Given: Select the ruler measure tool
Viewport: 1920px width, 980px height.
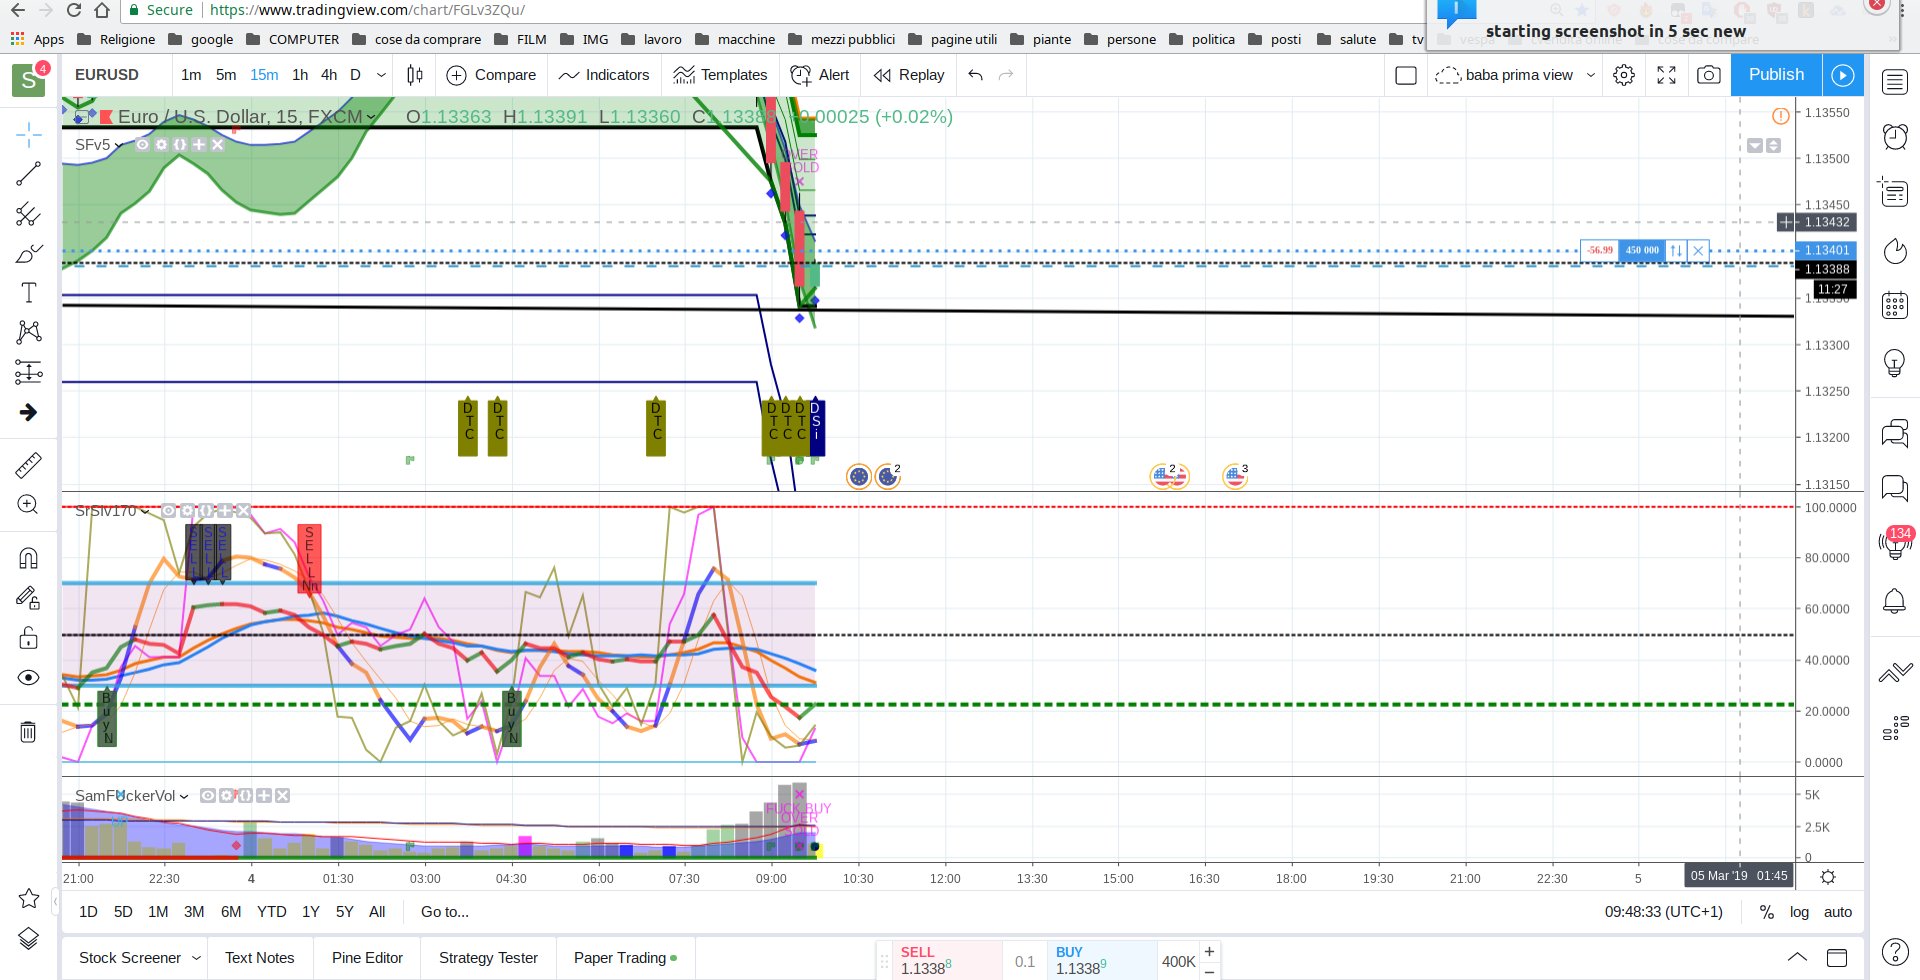Looking at the screenshot, I should (29, 464).
